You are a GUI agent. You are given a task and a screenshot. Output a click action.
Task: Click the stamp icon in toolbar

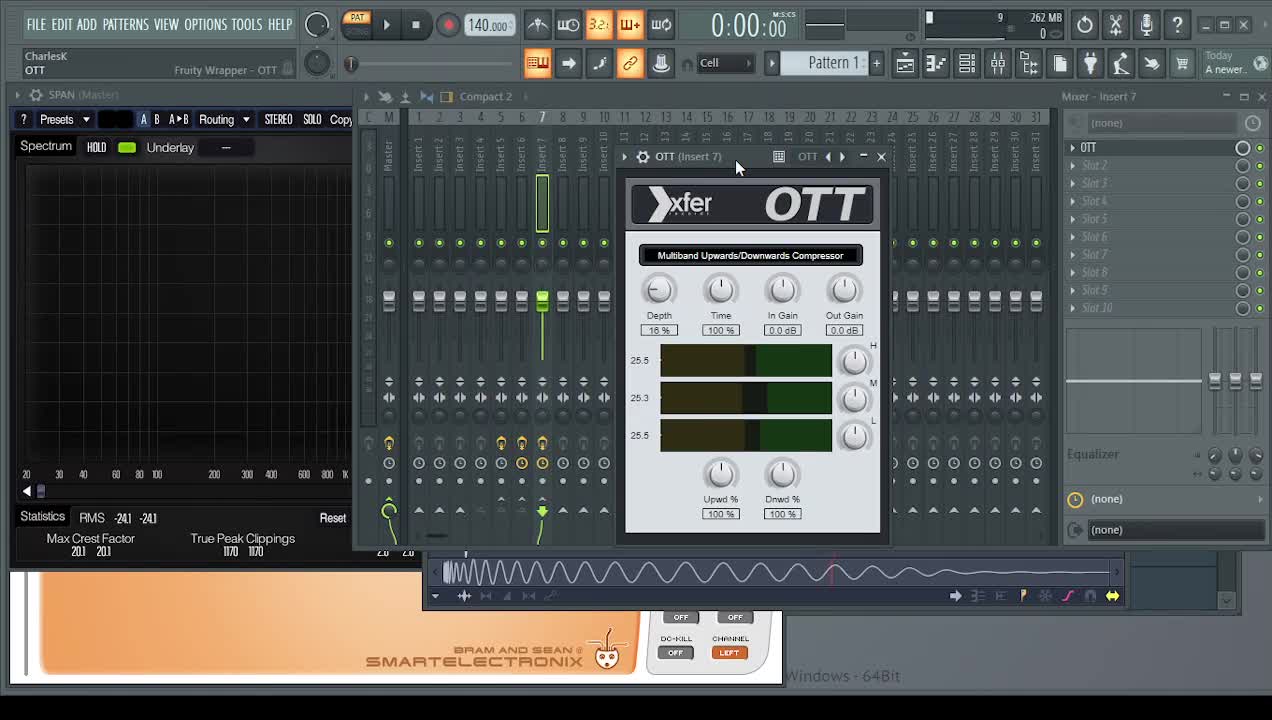click(x=661, y=64)
